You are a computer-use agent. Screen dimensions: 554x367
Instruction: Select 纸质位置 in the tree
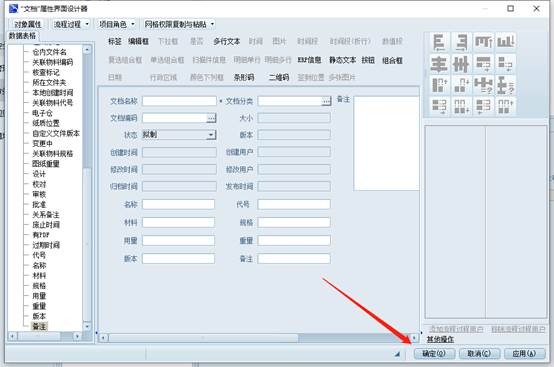pos(46,123)
